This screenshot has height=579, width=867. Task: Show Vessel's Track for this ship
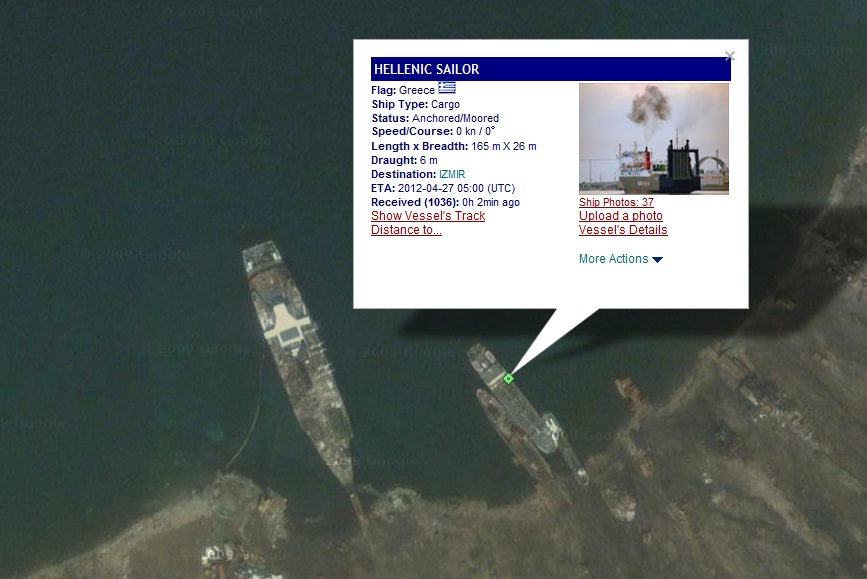coord(428,216)
